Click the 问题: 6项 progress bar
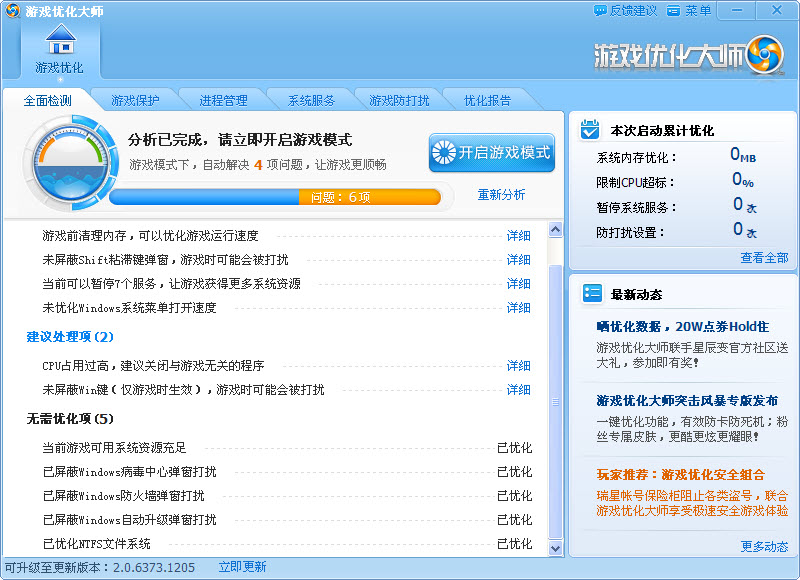The height and width of the screenshot is (580, 800). pos(275,197)
